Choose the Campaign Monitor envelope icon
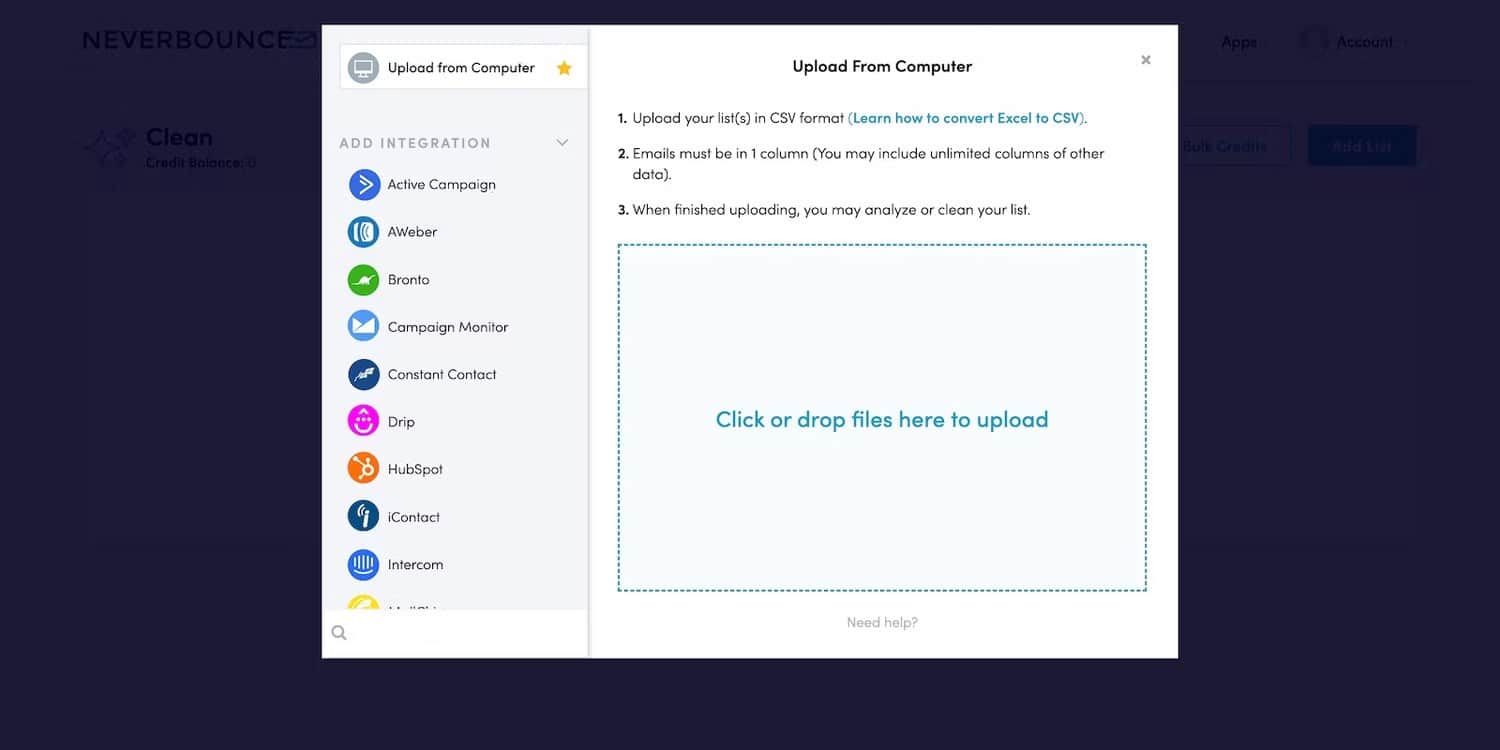 click(363, 327)
